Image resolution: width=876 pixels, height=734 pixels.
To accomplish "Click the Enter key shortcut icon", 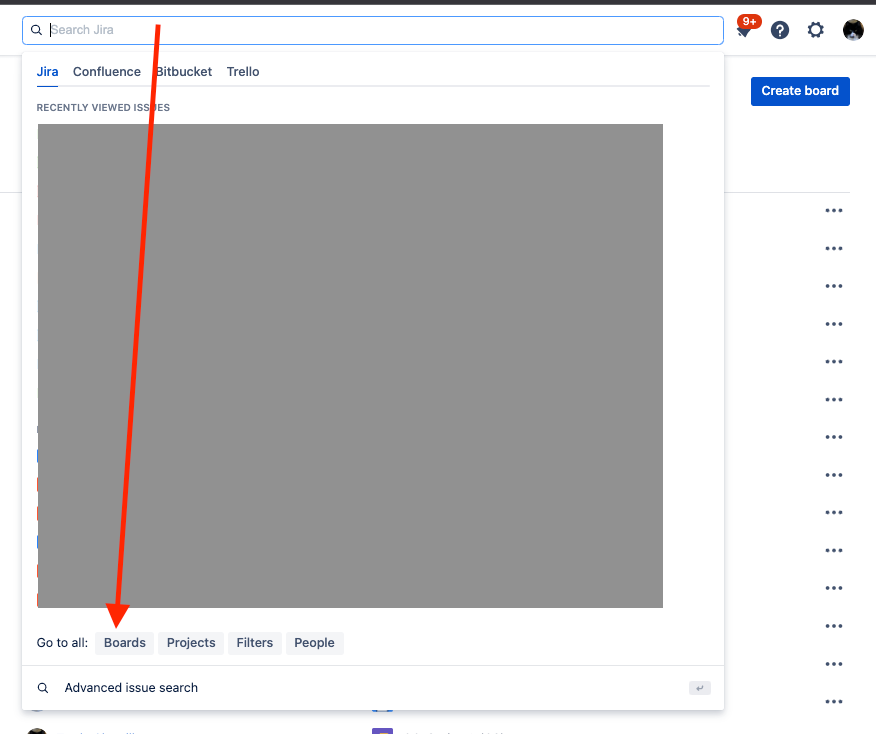I will click(698, 687).
